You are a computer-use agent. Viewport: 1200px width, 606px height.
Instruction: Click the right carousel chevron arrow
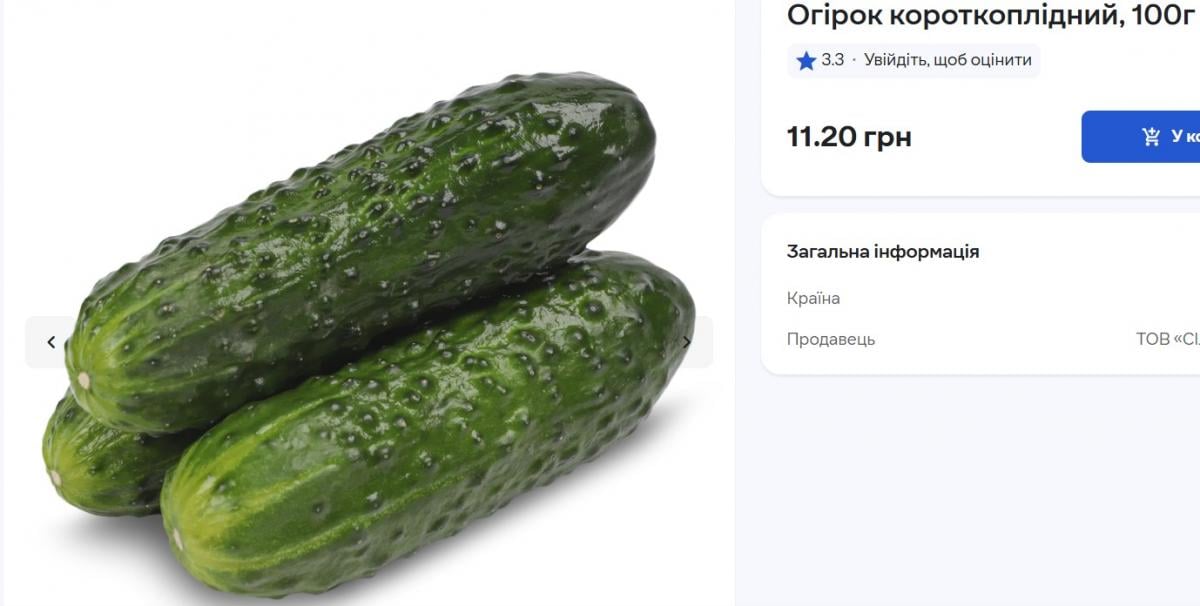tap(686, 341)
